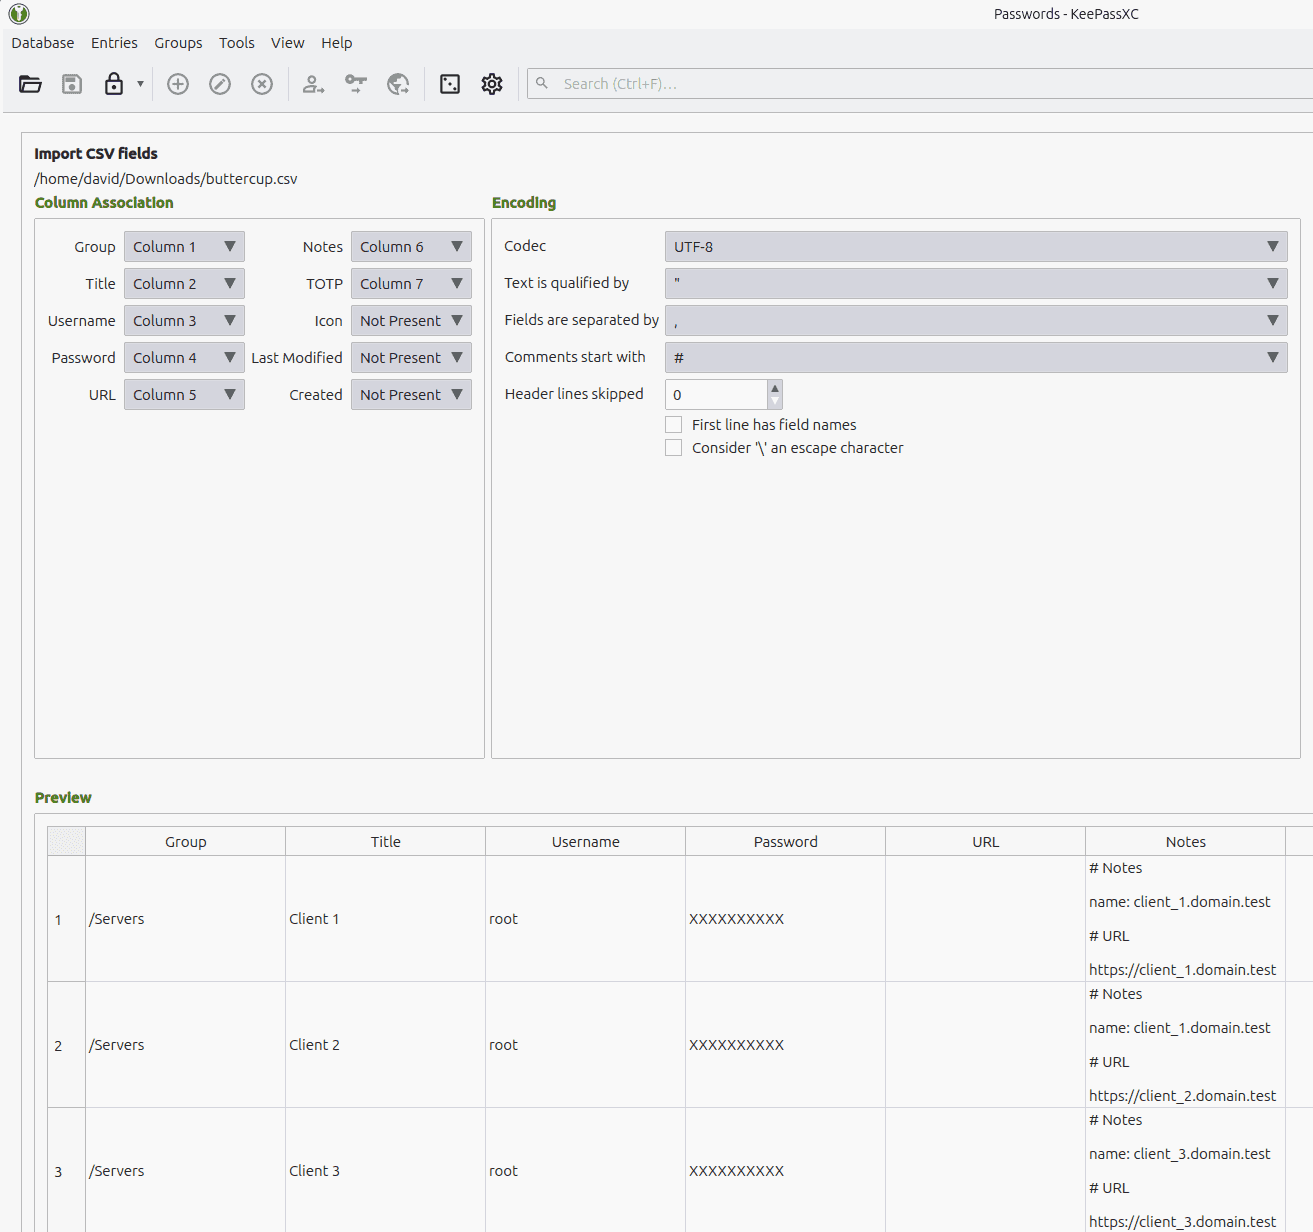This screenshot has width=1313, height=1232.
Task: Click the Password preview column header
Action: pos(786,842)
